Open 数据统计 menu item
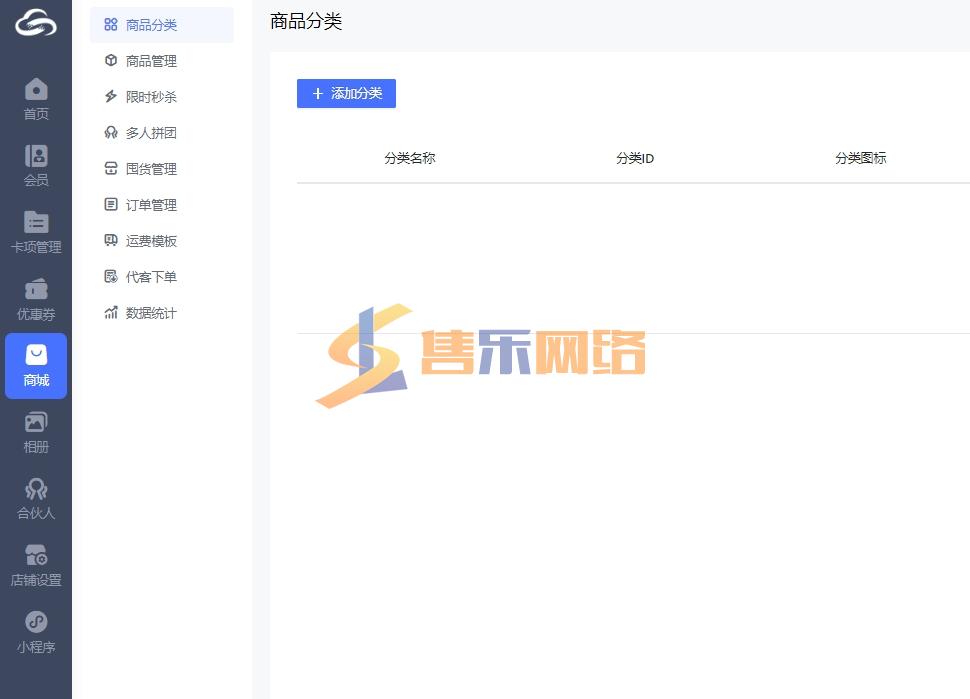Screen dimensions: 970x699 [x=161, y=312]
